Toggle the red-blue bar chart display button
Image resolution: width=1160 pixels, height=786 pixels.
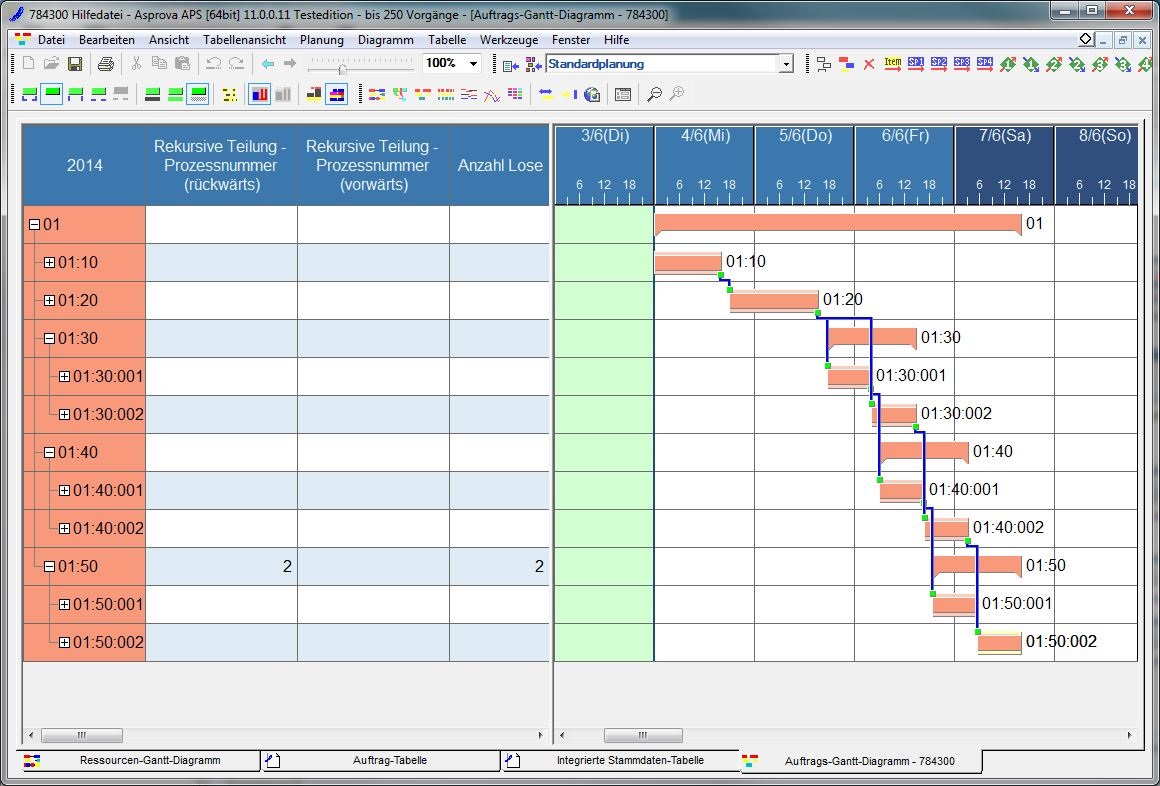pyautogui.click(x=259, y=94)
